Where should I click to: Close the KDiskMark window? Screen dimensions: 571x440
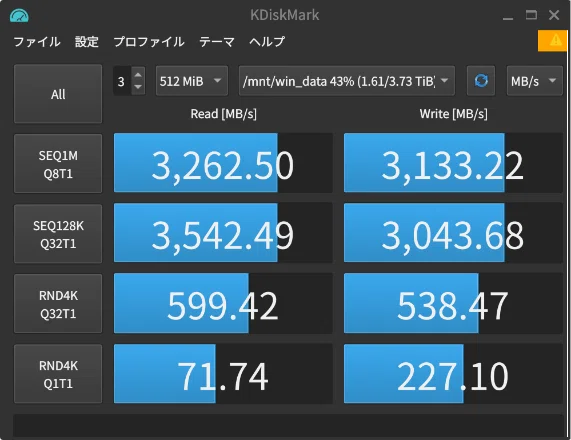[x=554, y=15]
